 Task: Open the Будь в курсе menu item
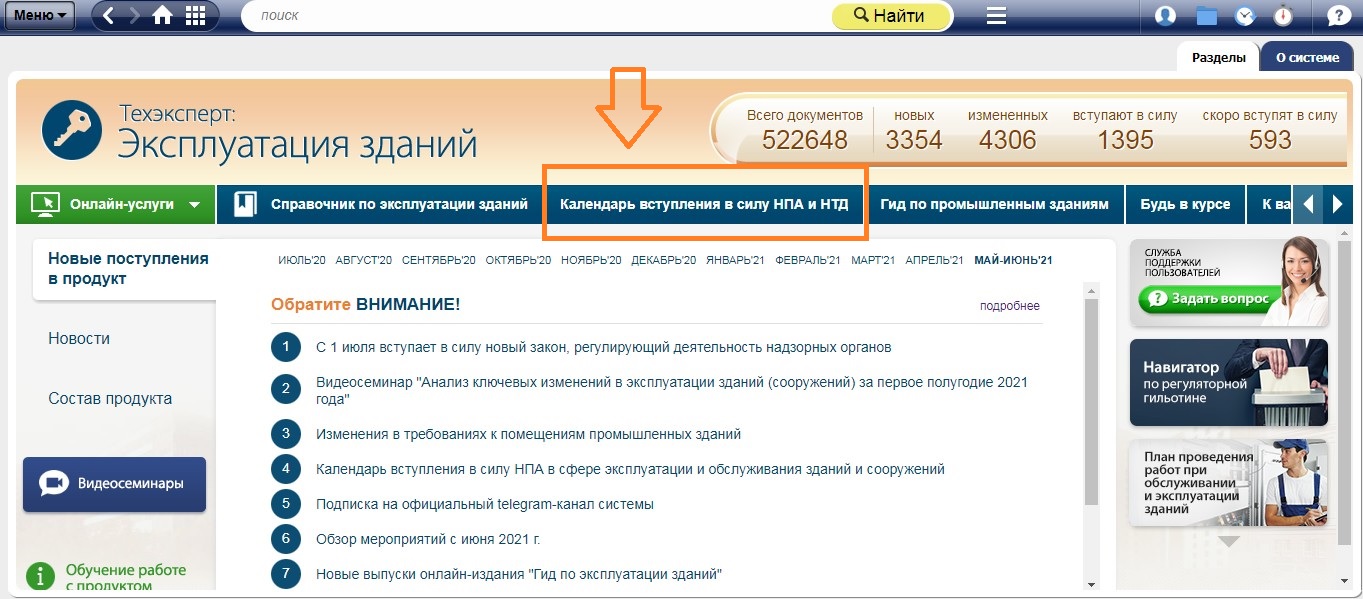1185,204
